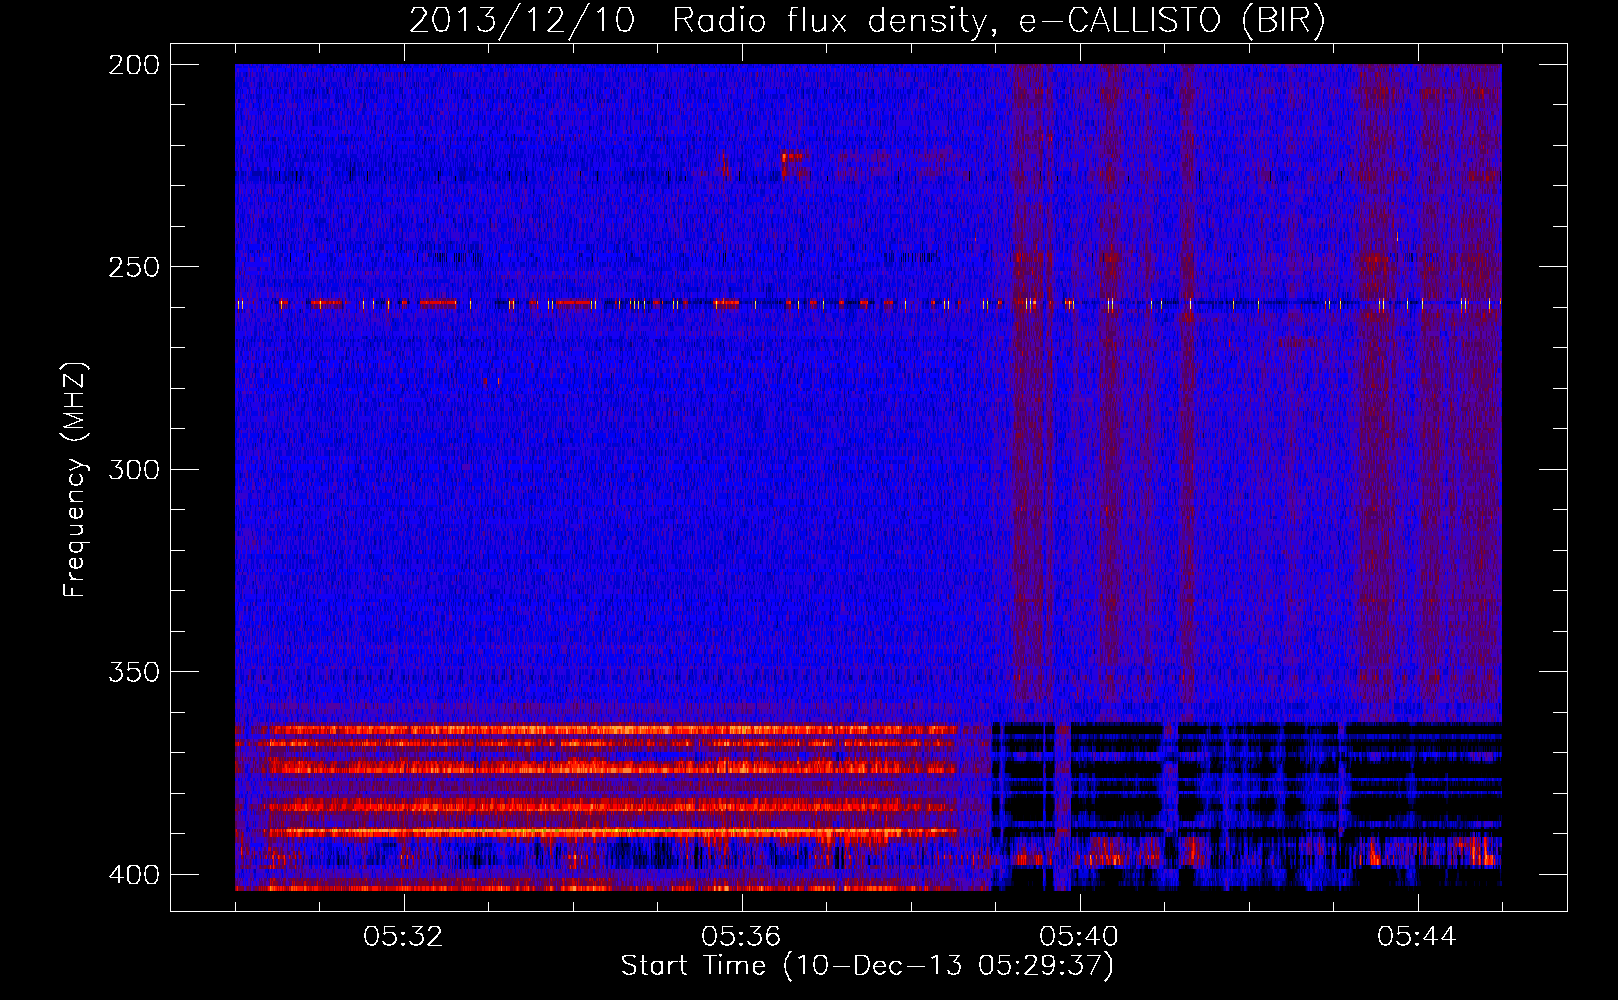Click the 05:32 time tick label
Screen dimensions: 1618x1000
point(403,937)
